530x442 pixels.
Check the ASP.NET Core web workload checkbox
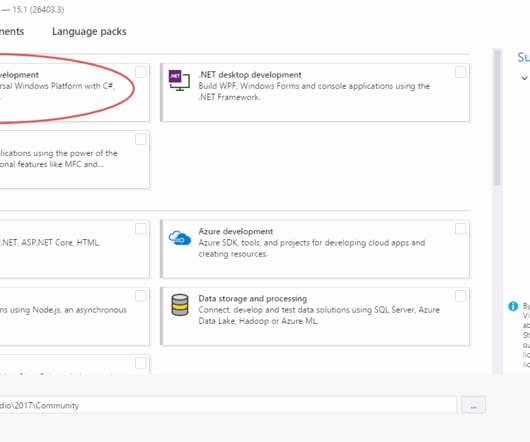tap(140, 229)
